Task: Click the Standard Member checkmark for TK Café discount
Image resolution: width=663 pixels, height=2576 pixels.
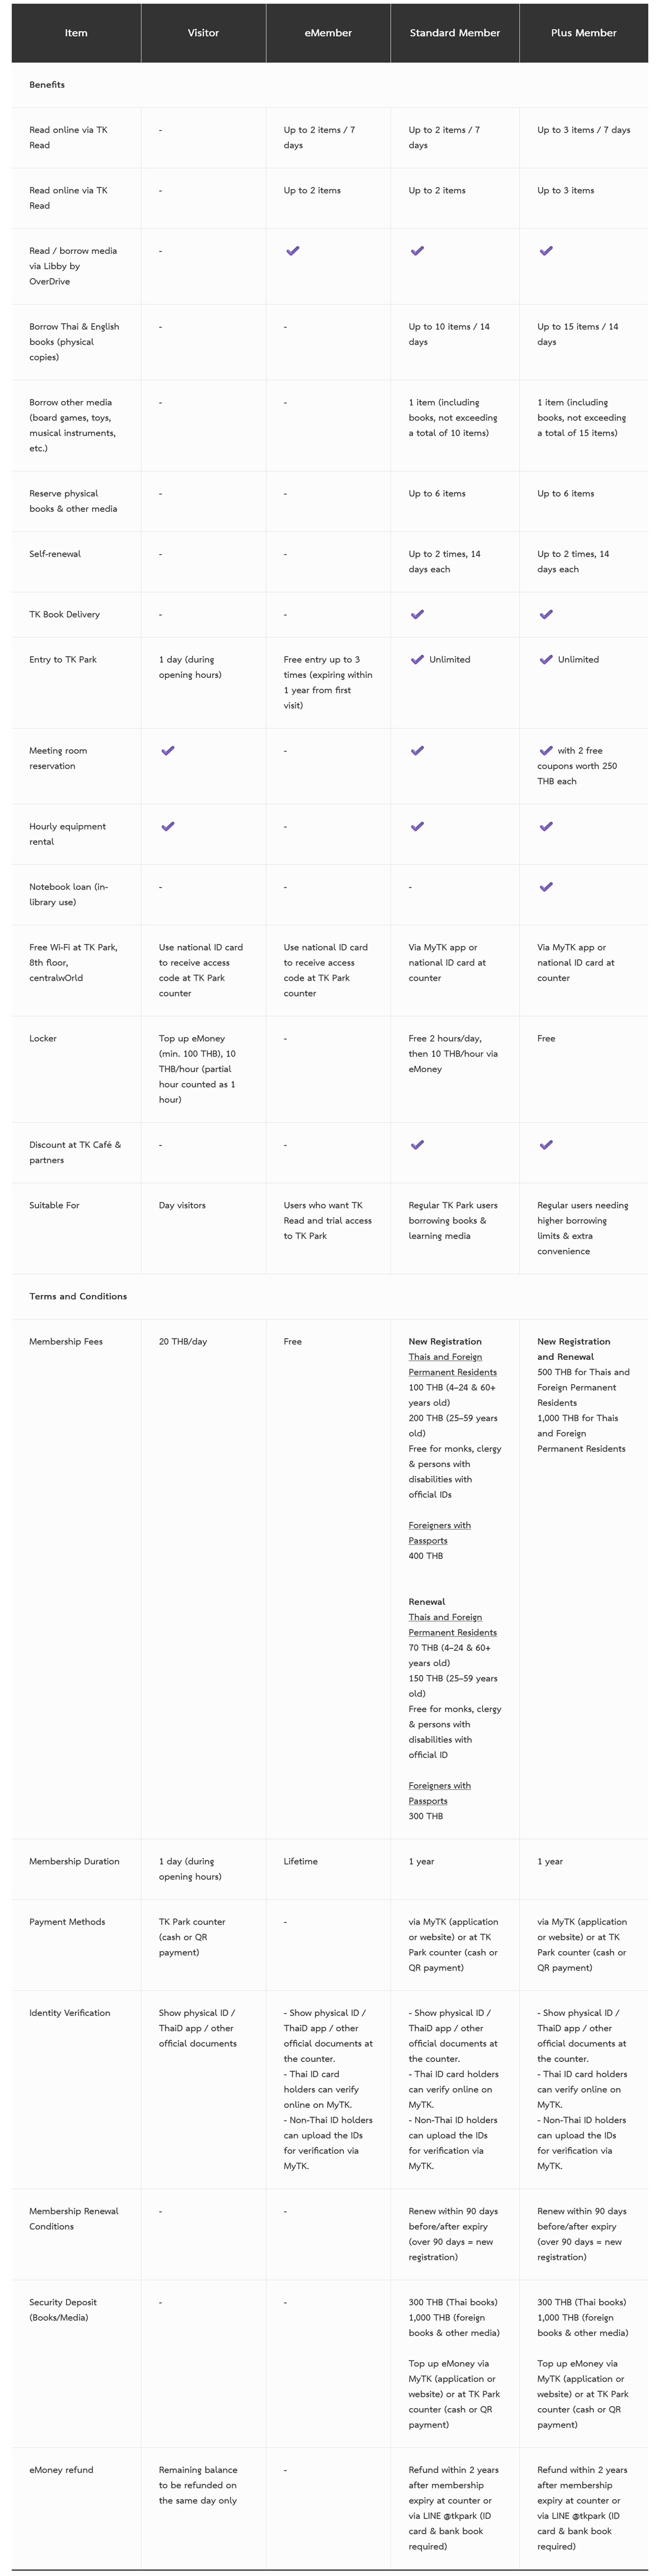Action: [417, 1145]
